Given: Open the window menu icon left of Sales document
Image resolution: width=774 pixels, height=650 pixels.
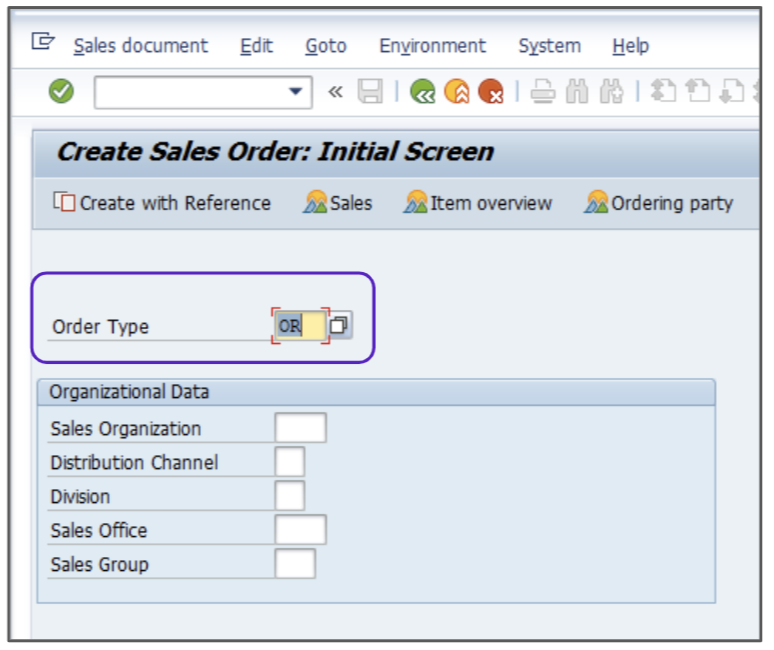Looking at the screenshot, I should click(x=43, y=42).
